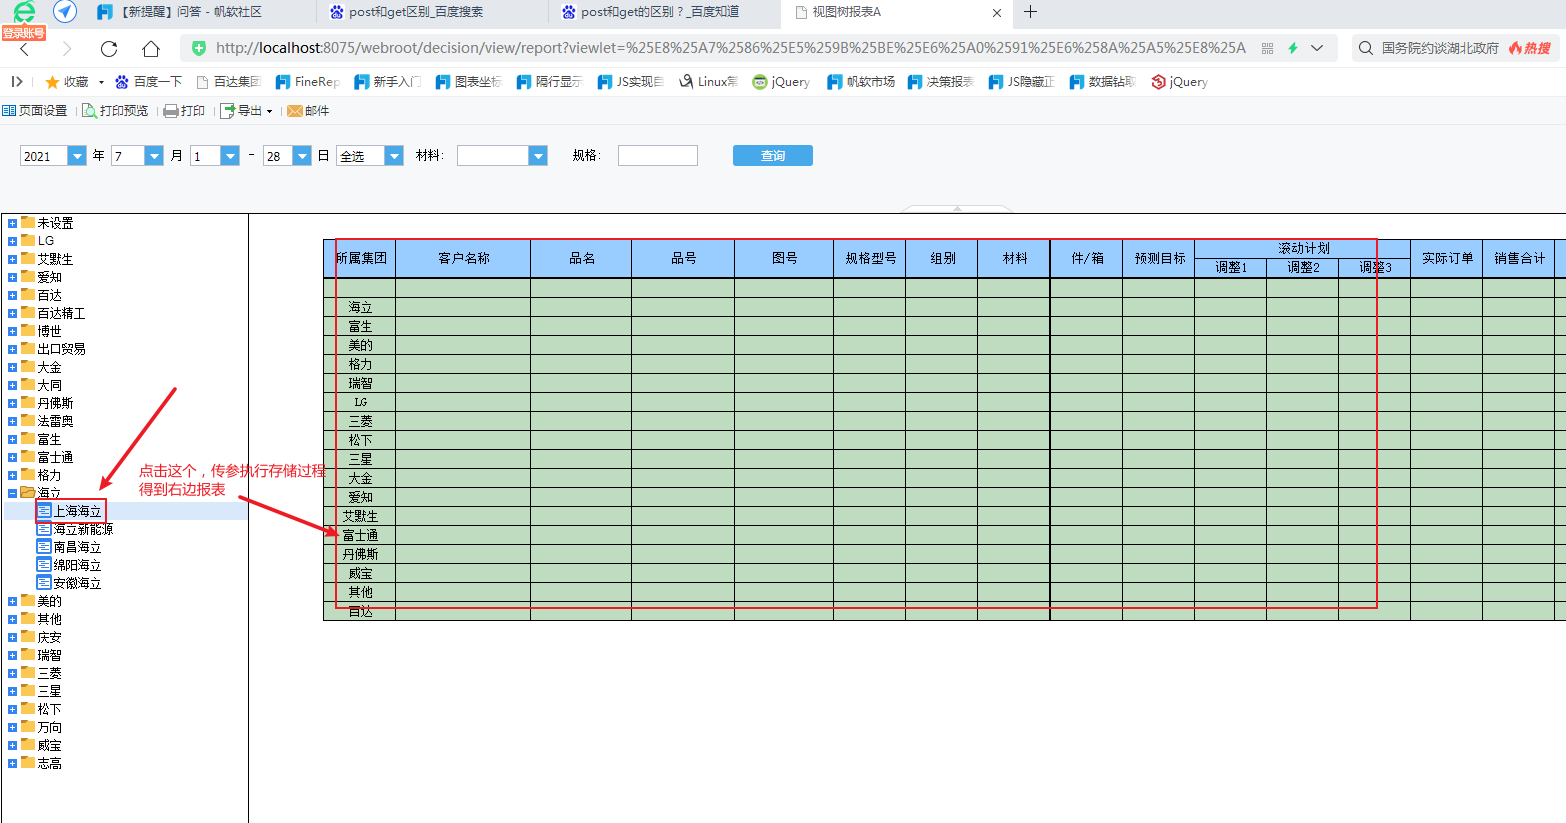The height and width of the screenshot is (823, 1566).
Task: Collapse the 海立 tree folder
Action: 12,493
